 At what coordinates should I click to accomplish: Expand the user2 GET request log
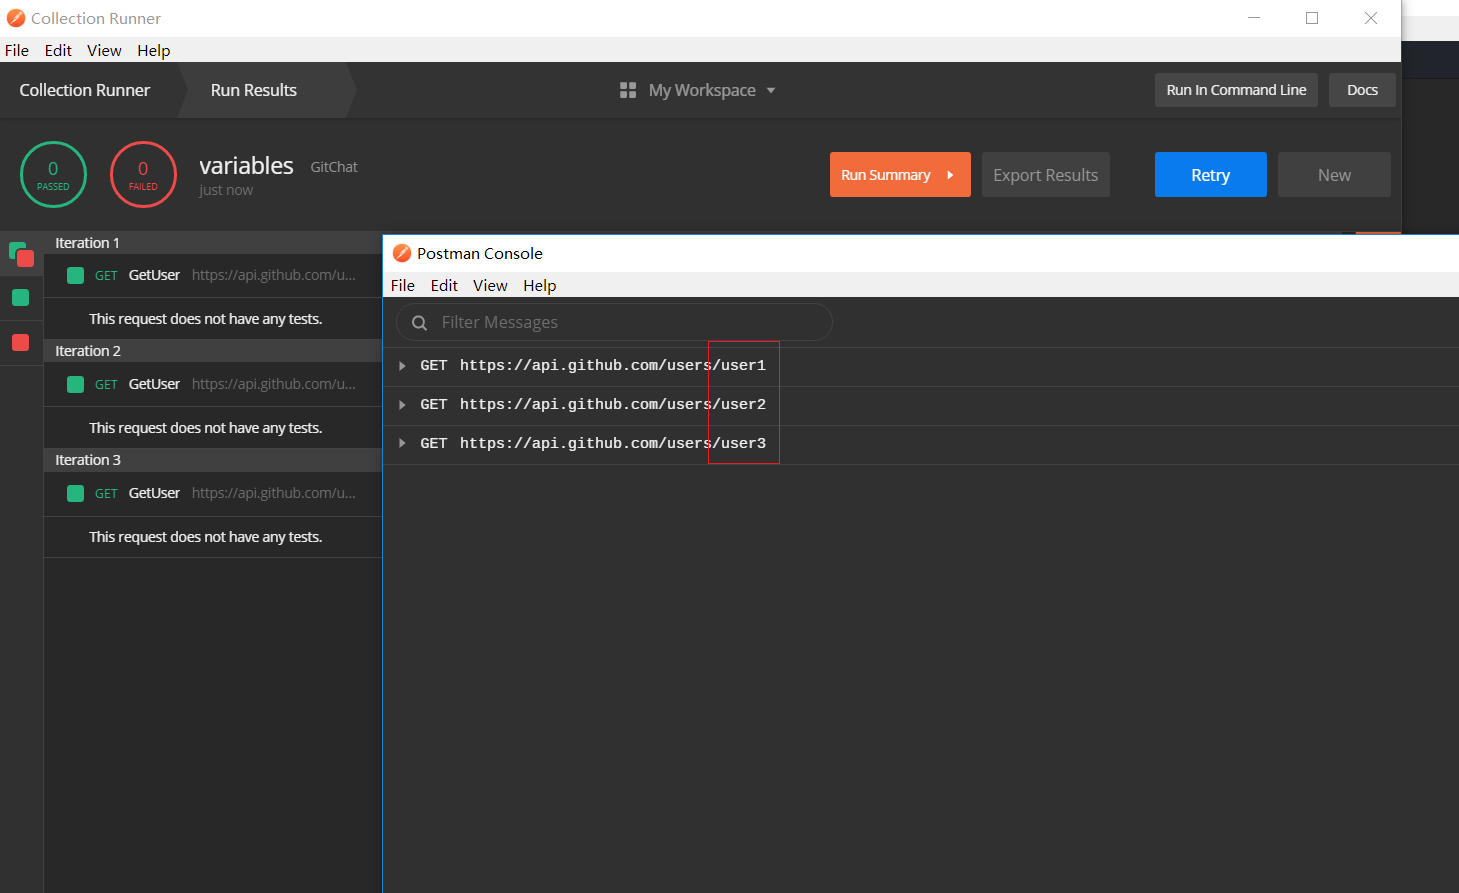pyautogui.click(x=402, y=405)
